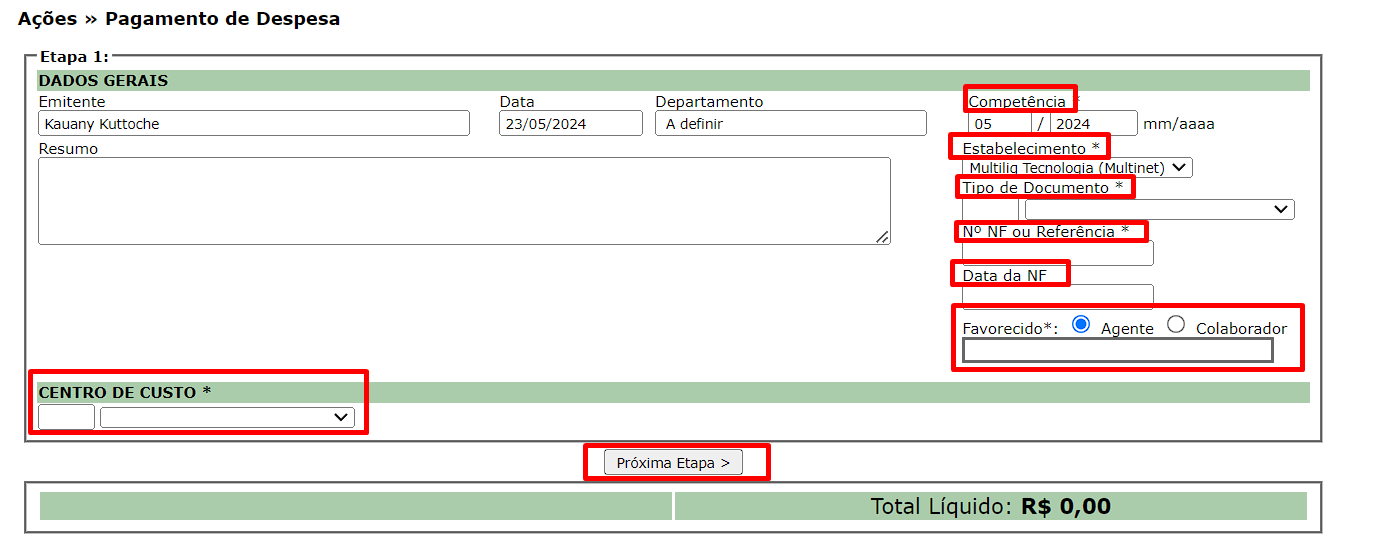
Task: Grab the Resumo text area resize handle
Action: point(882,237)
